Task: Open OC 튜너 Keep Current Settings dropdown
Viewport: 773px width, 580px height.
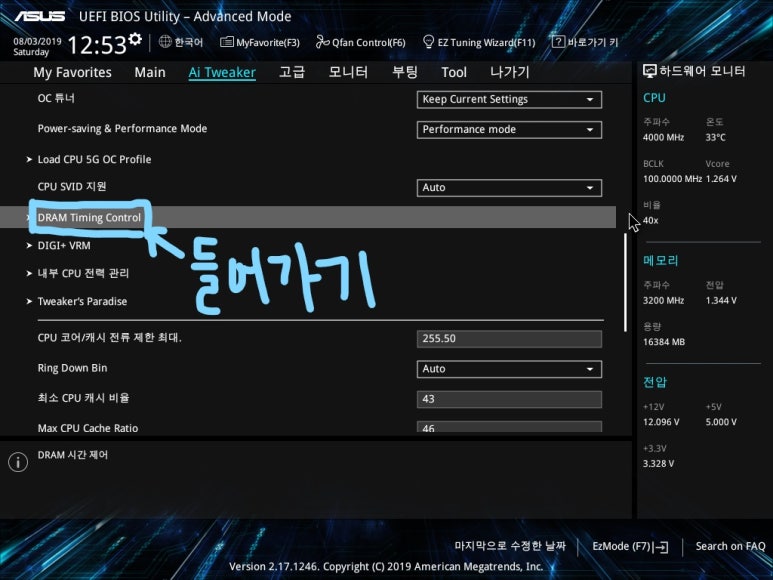Action: click(x=509, y=100)
